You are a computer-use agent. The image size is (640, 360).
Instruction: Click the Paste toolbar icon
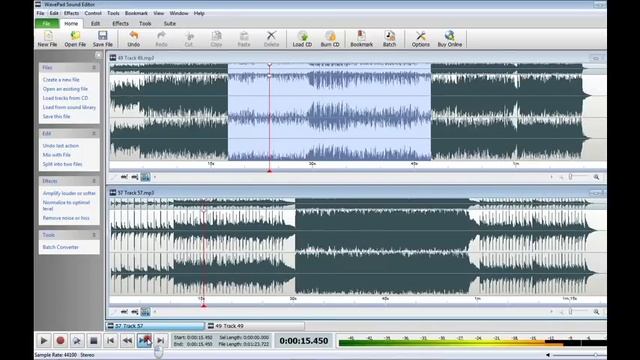tap(244, 39)
